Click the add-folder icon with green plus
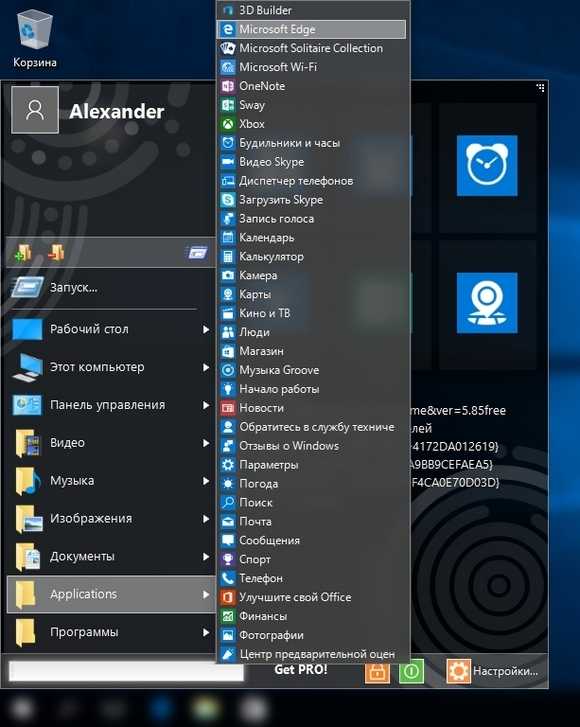 [x=23, y=253]
